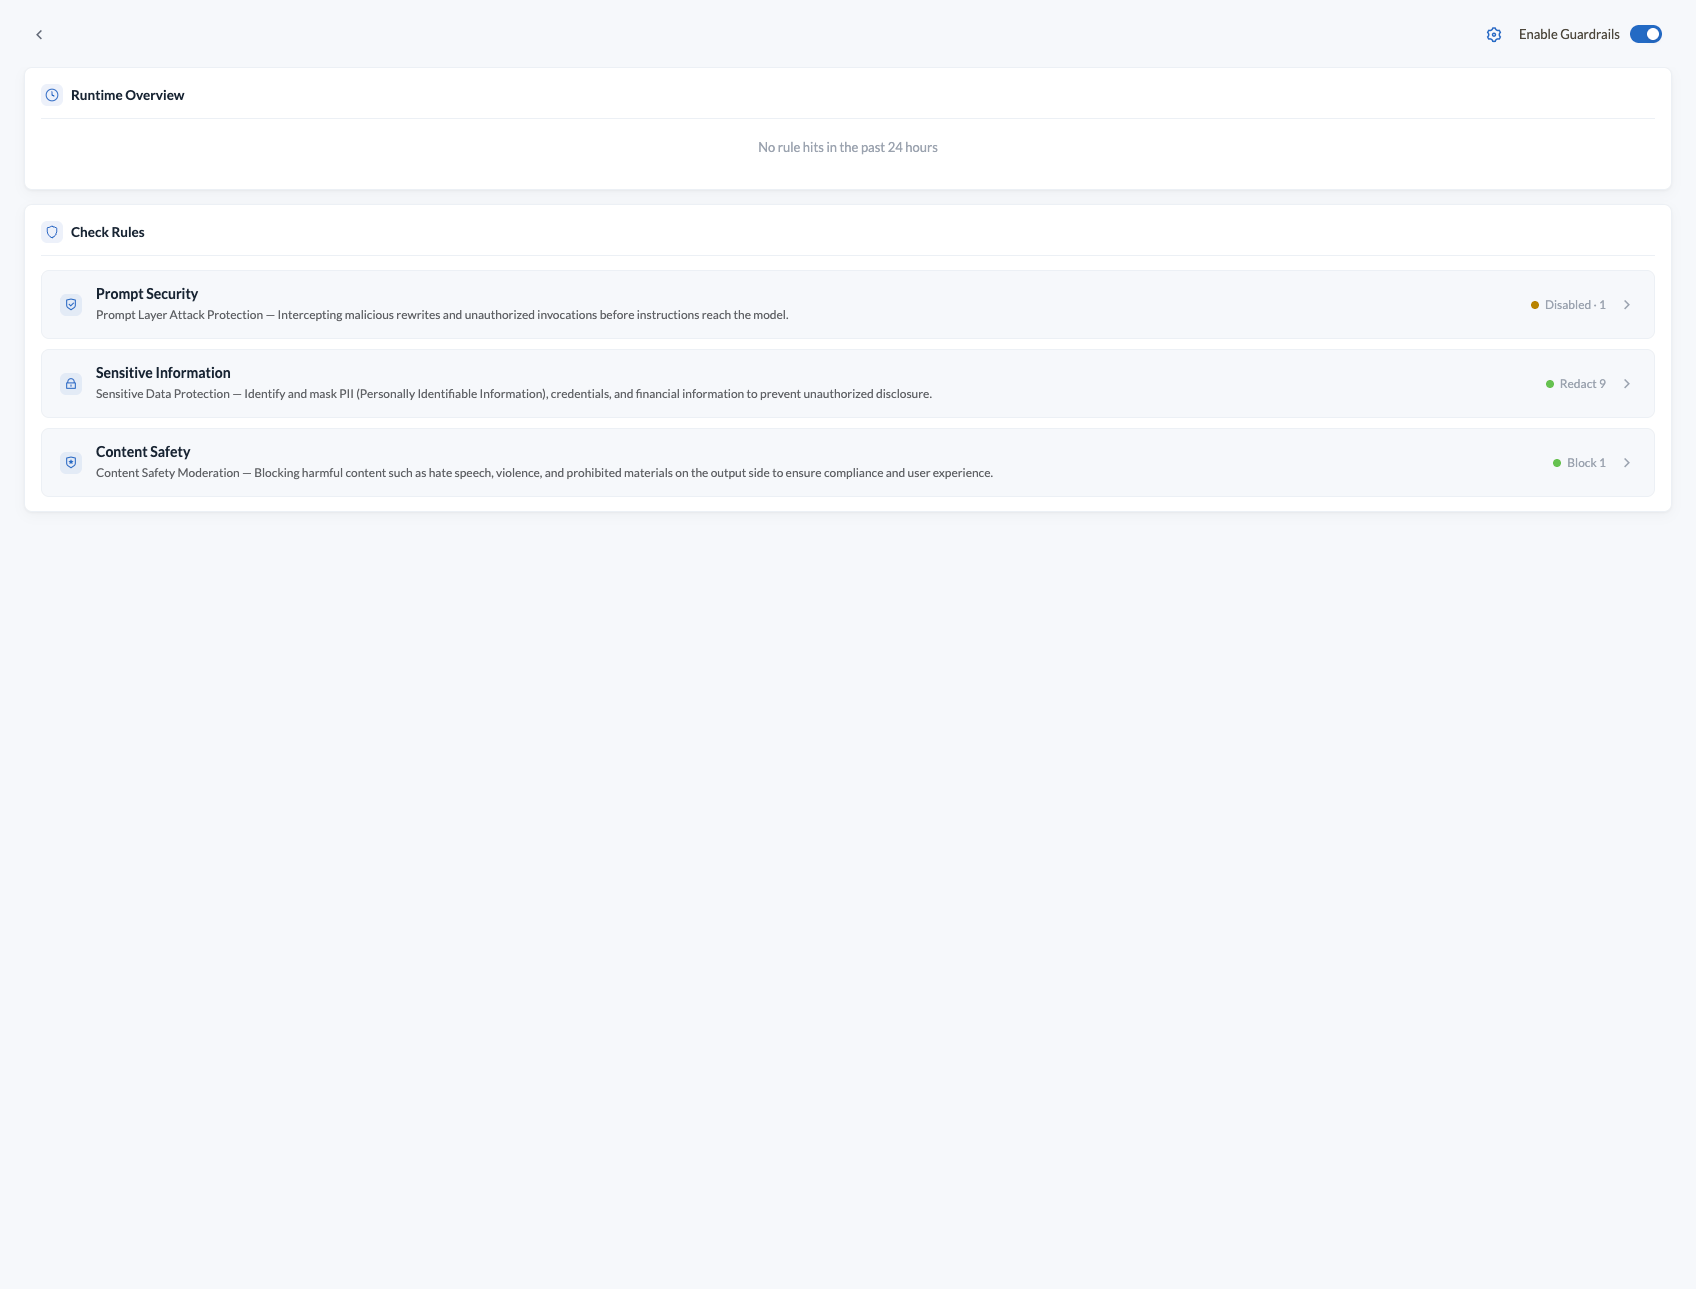Click the Runtime Overview clock icon
Screen dimensions: 1696x1289
tap(52, 95)
